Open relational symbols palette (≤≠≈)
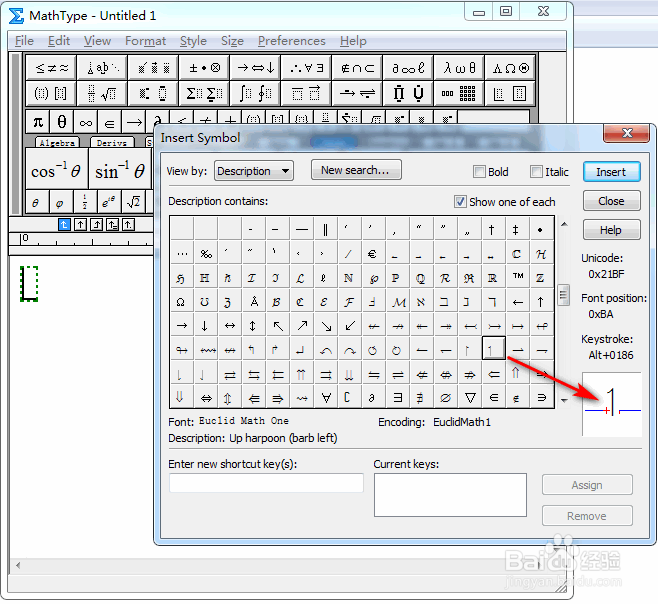 (51, 68)
